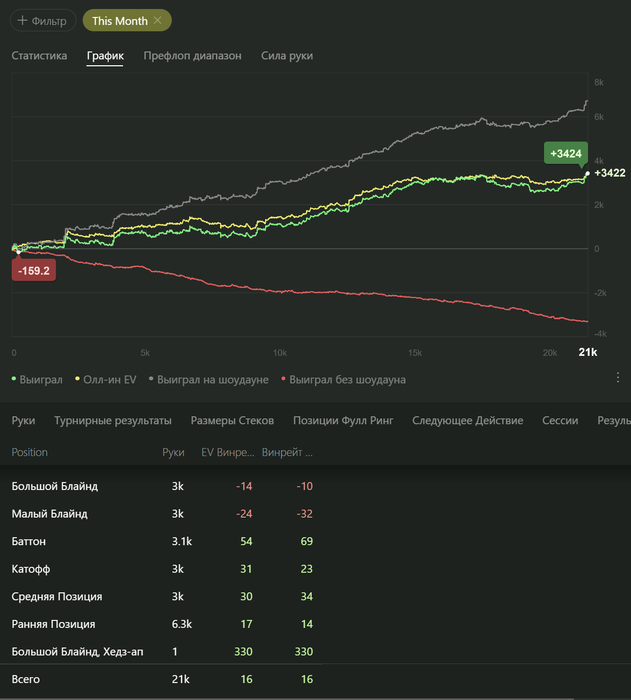
Task: Switch to the Статистика tab
Action: (39, 56)
